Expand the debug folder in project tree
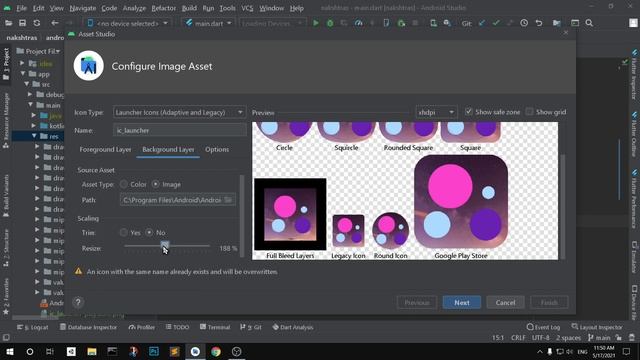 [x=30, y=94]
